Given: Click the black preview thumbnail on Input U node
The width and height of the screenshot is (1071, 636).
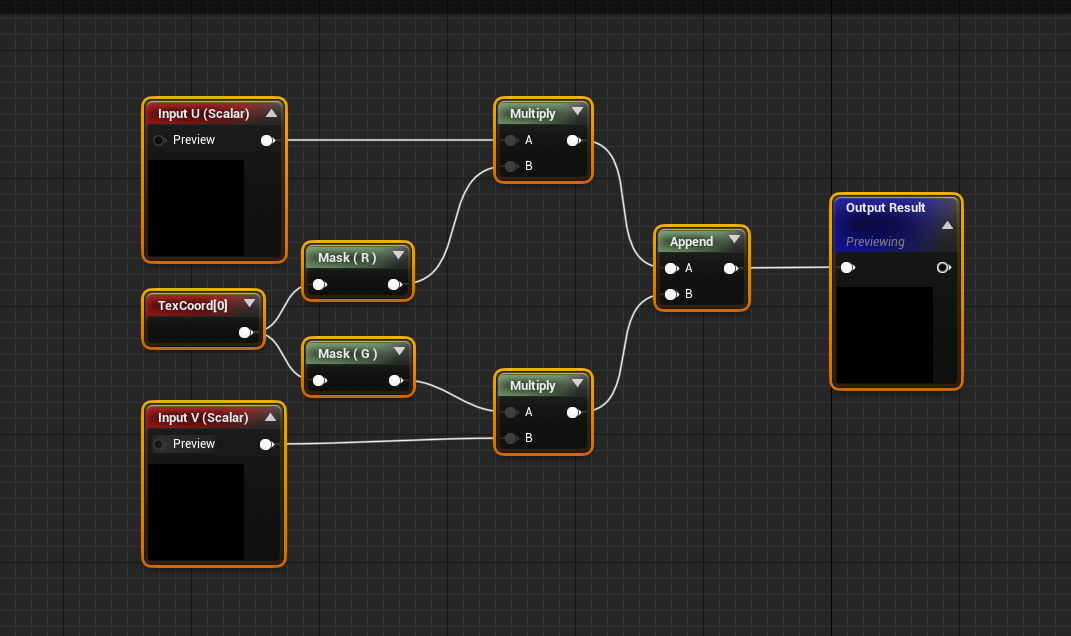Looking at the screenshot, I should point(196,208).
